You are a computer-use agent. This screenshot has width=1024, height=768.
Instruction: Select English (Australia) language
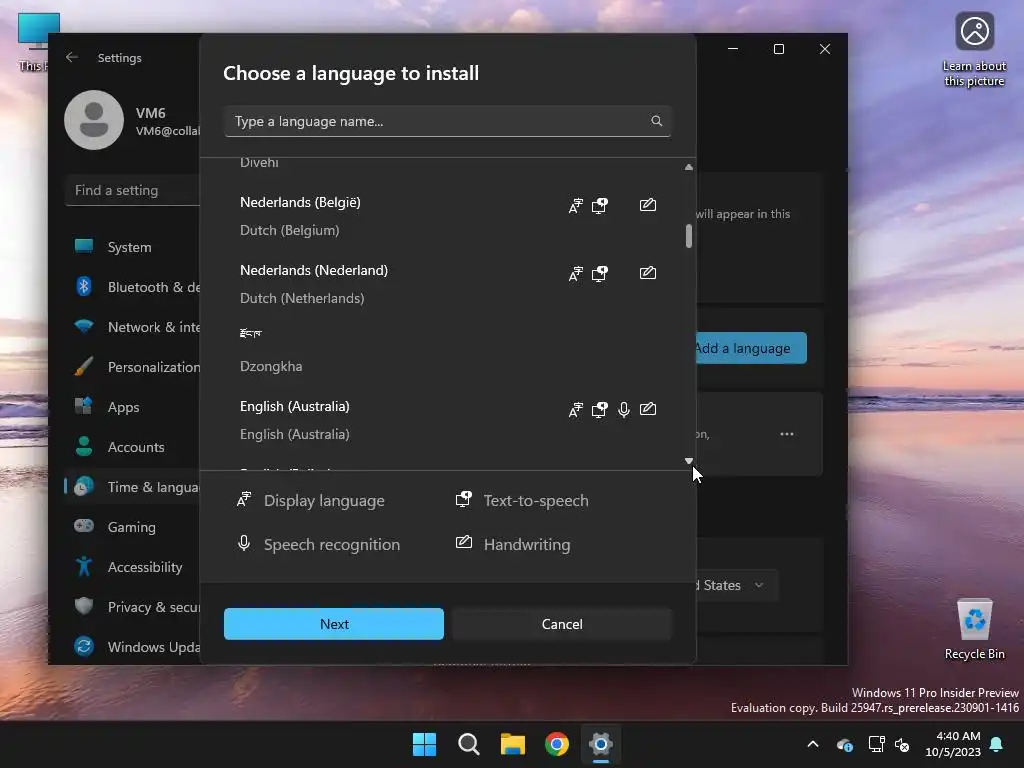(x=447, y=420)
